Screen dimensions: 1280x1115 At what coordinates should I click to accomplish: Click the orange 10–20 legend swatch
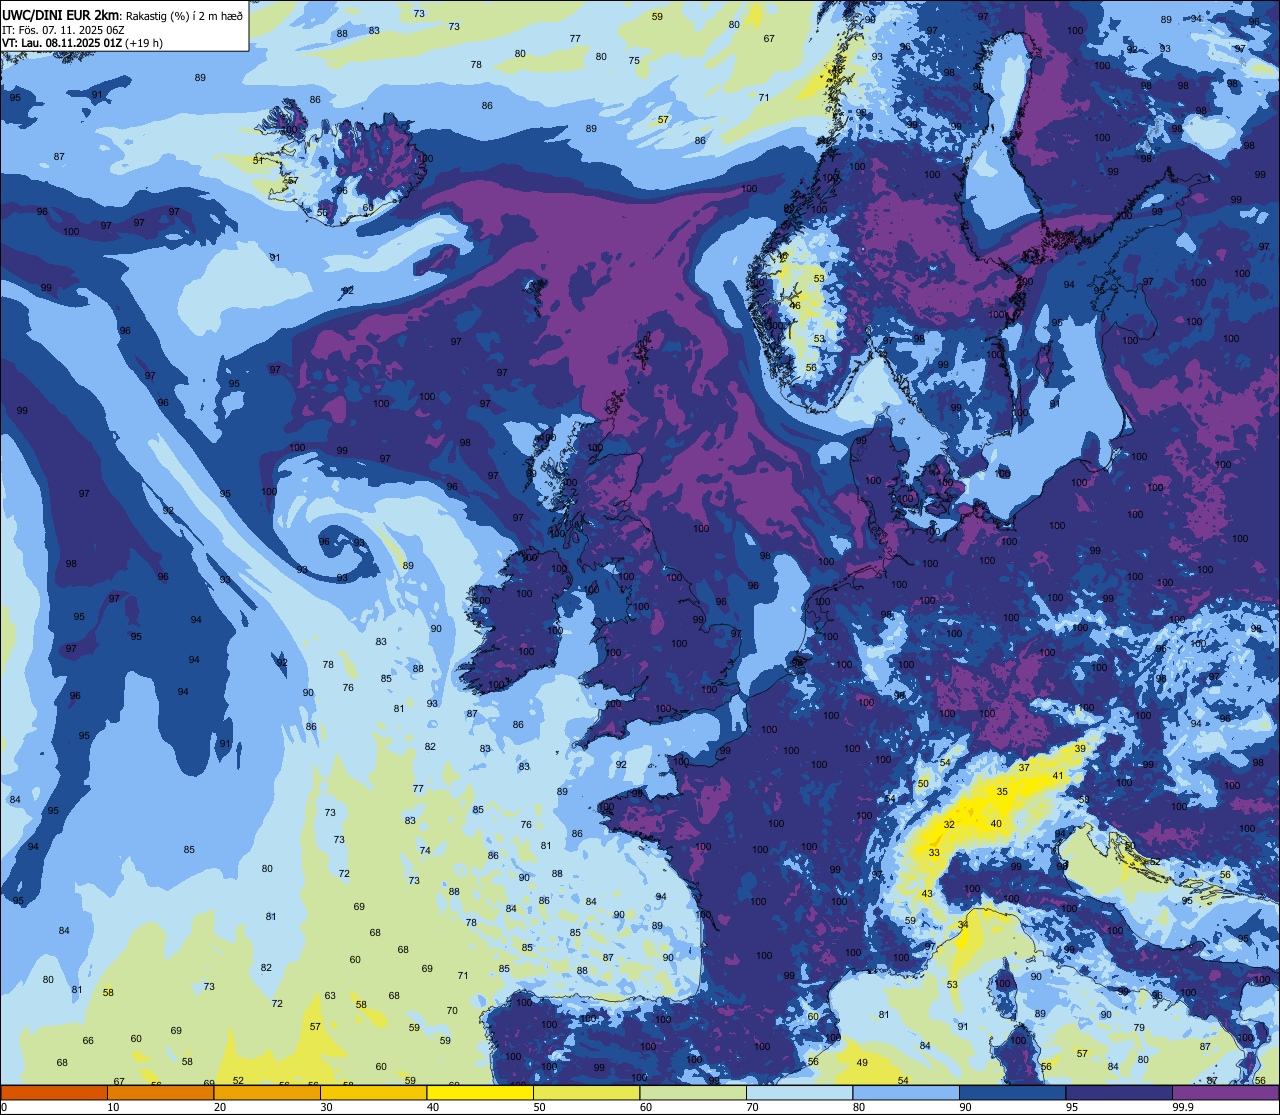click(160, 1092)
